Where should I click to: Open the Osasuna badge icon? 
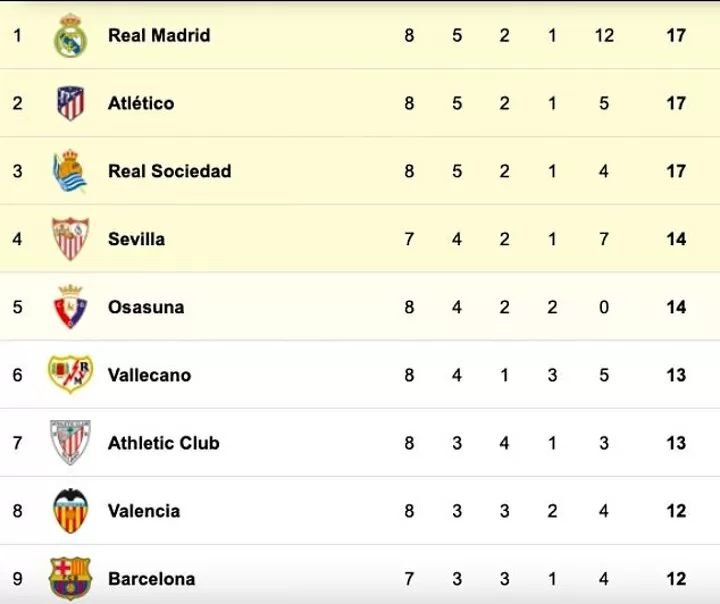pos(70,307)
